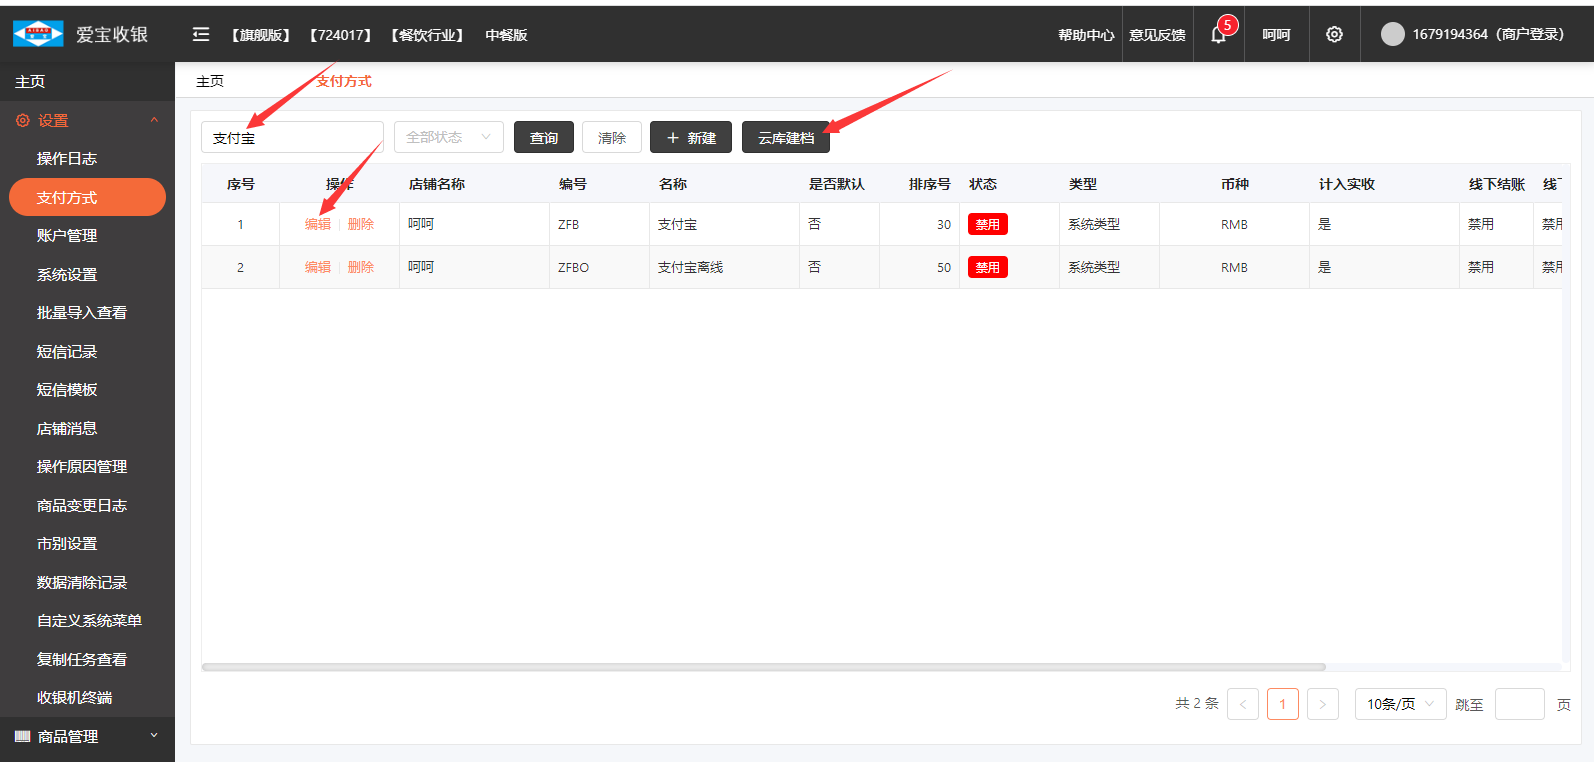Open the 10条/页 page size dropdown

(1400, 704)
